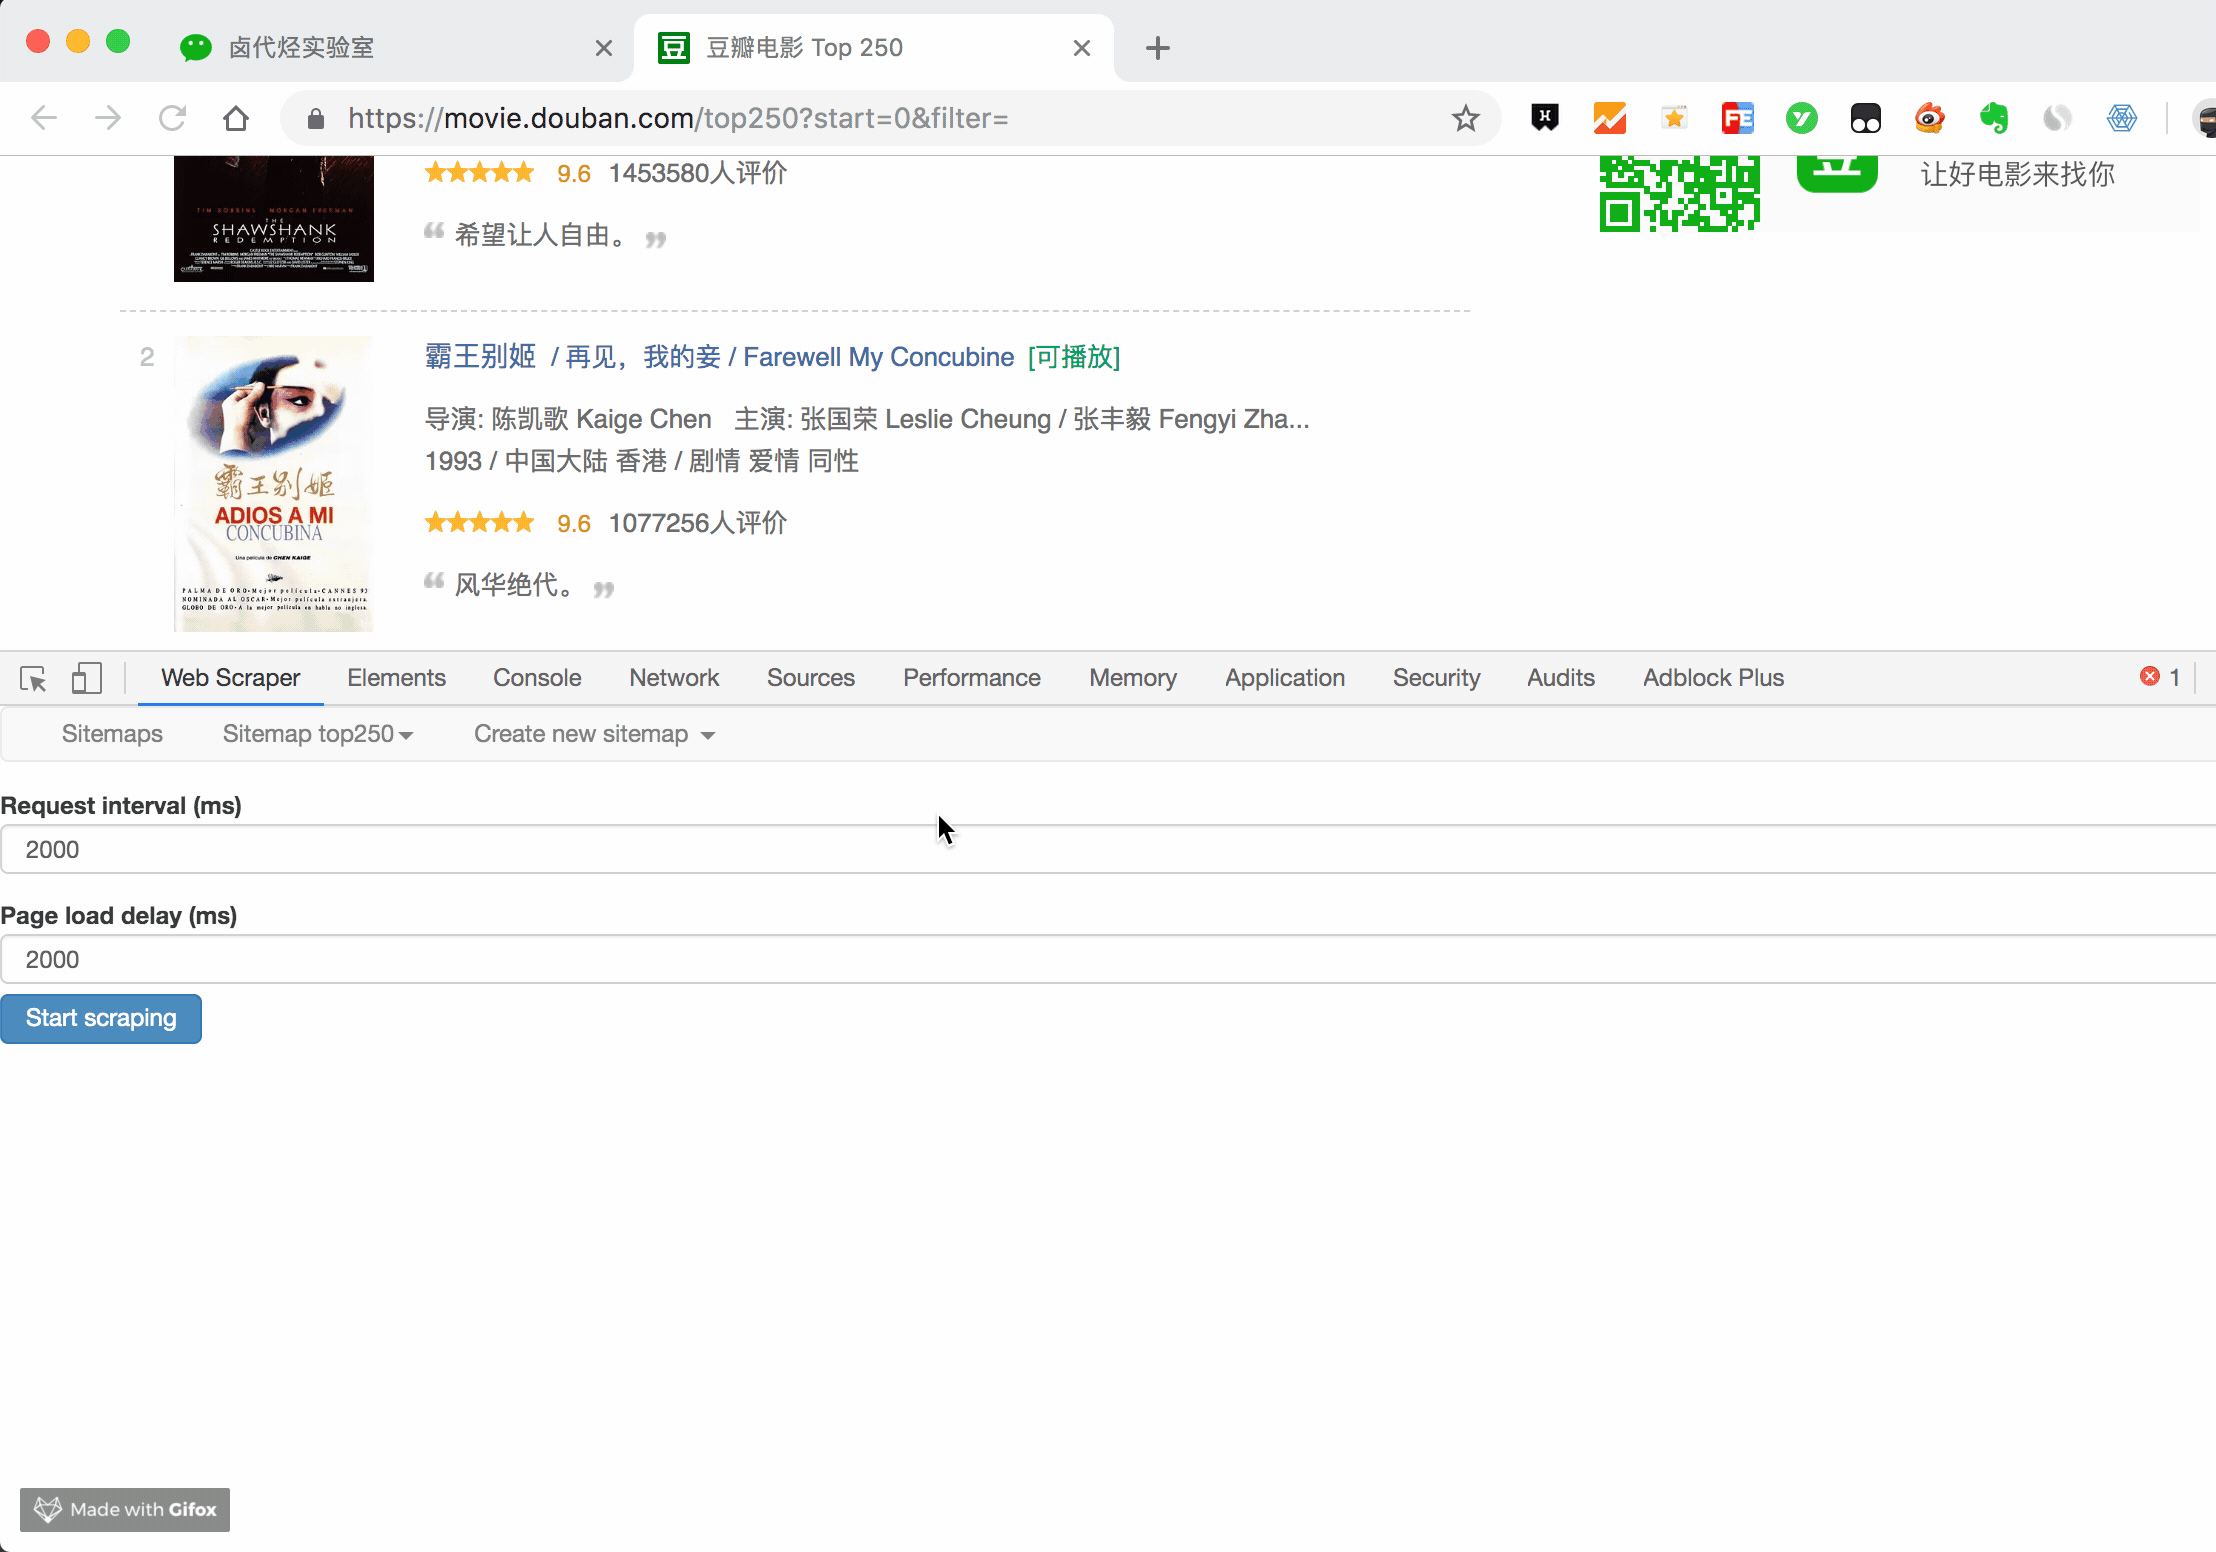The width and height of the screenshot is (2216, 1552).
Task: Open the Audits panel
Action: [x=1561, y=678]
